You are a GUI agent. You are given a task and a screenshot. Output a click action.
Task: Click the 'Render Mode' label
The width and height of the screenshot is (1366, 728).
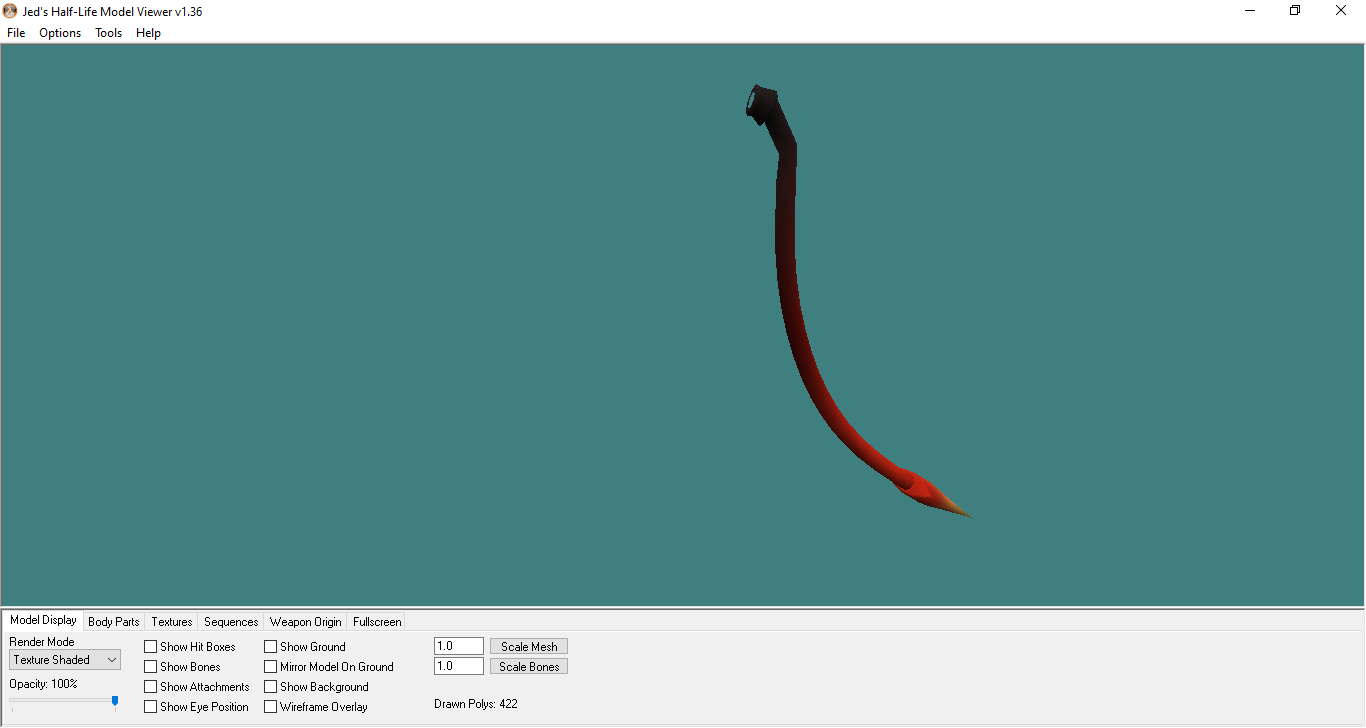coord(42,642)
